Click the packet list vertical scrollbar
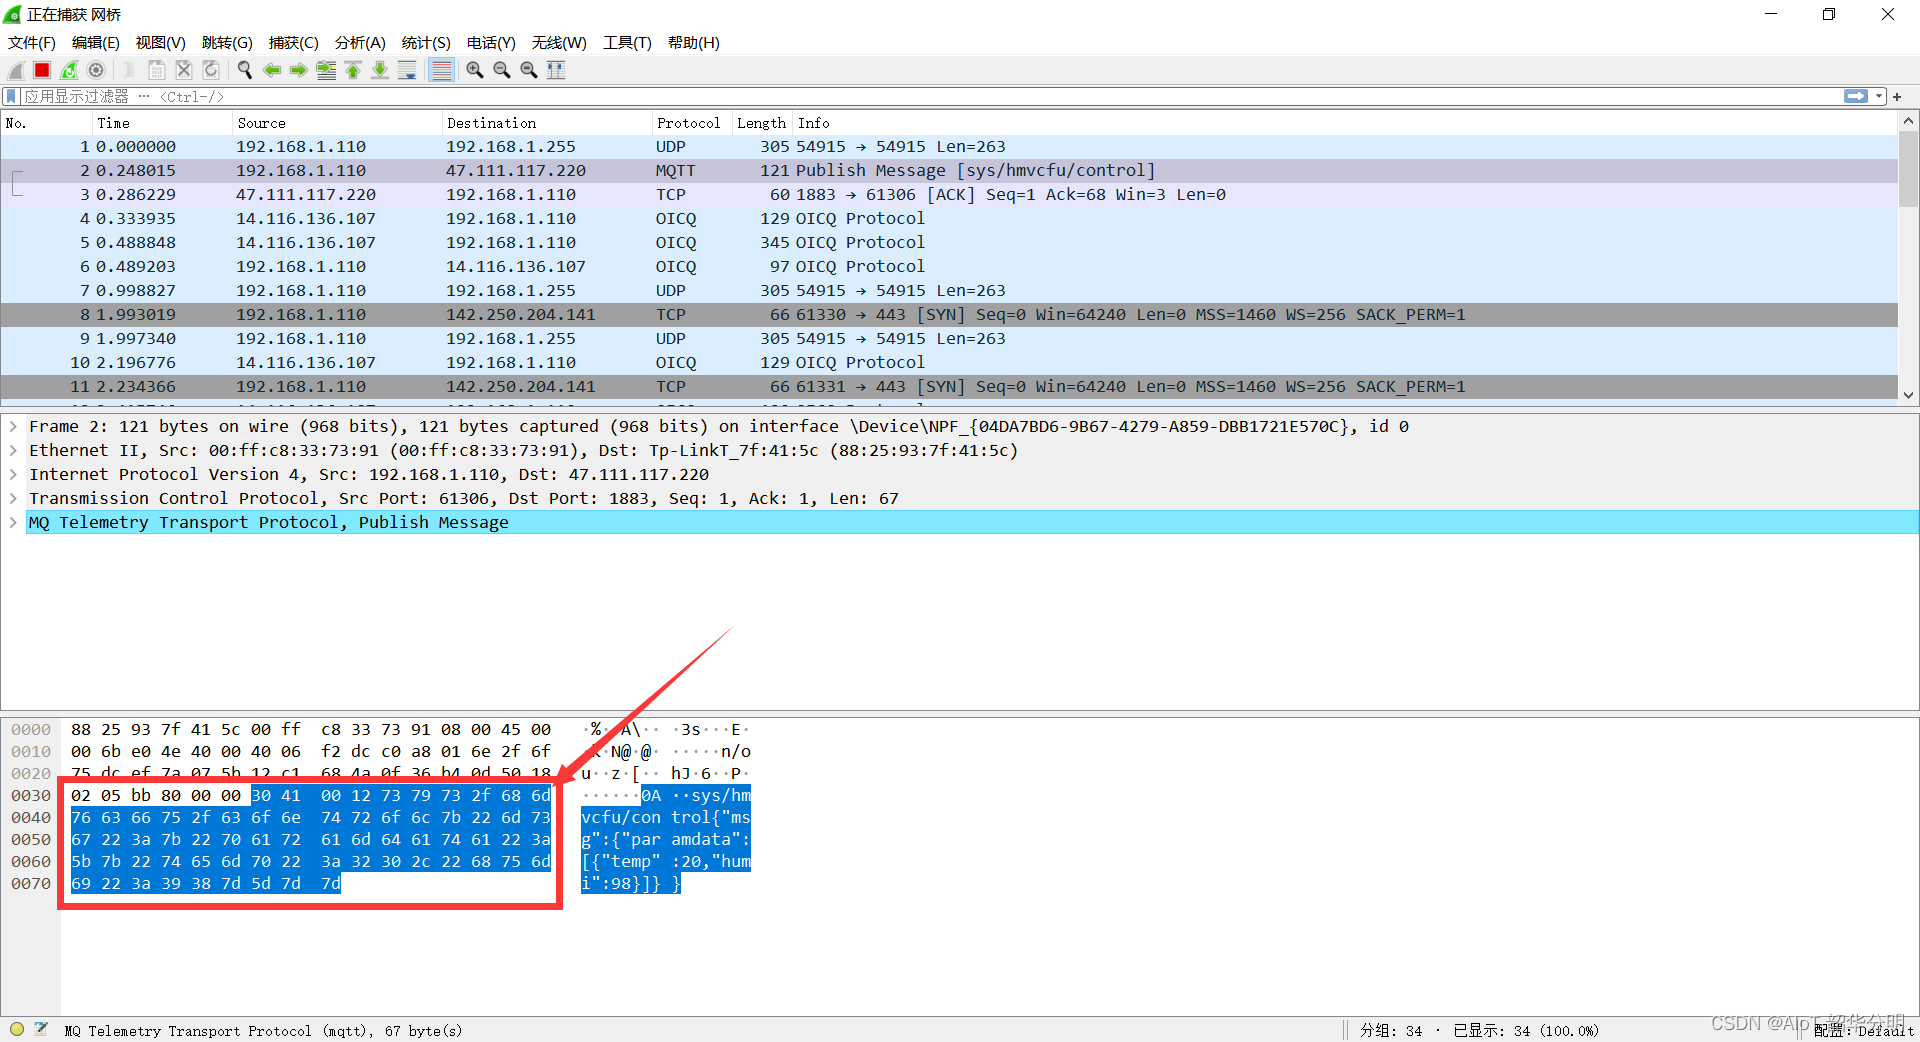1920x1042 pixels. 1908,260
